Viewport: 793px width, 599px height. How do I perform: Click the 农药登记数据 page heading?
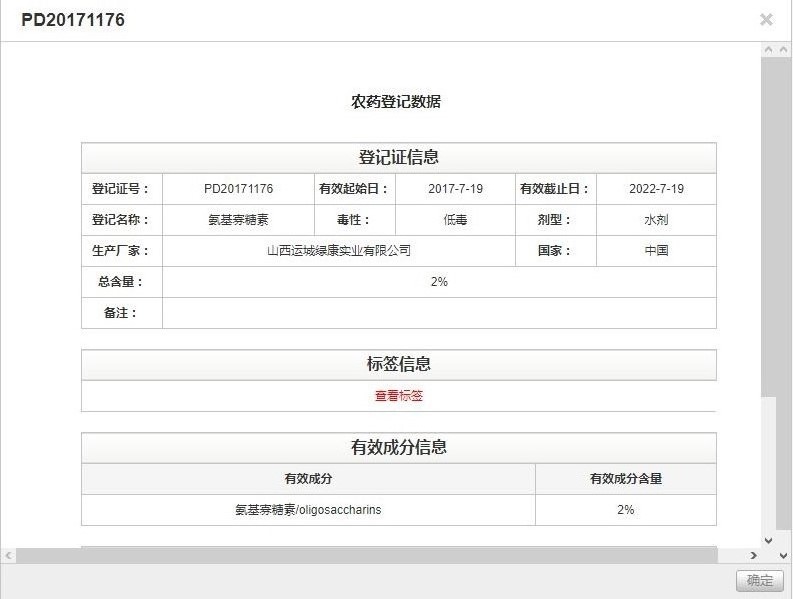tap(396, 102)
